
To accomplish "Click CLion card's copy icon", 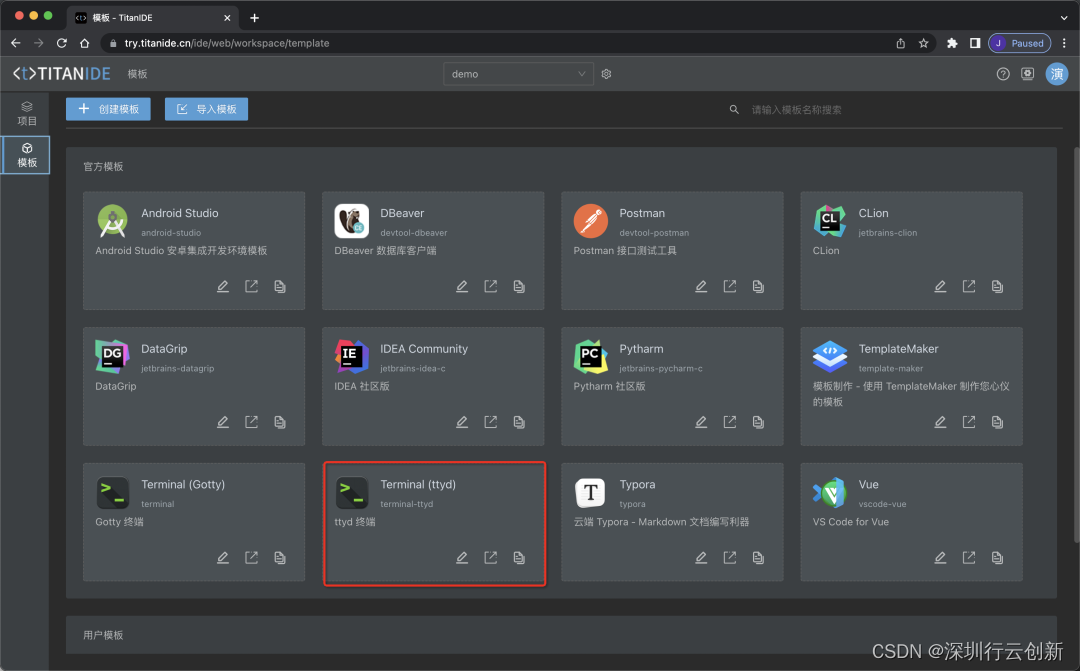I will (x=997, y=286).
